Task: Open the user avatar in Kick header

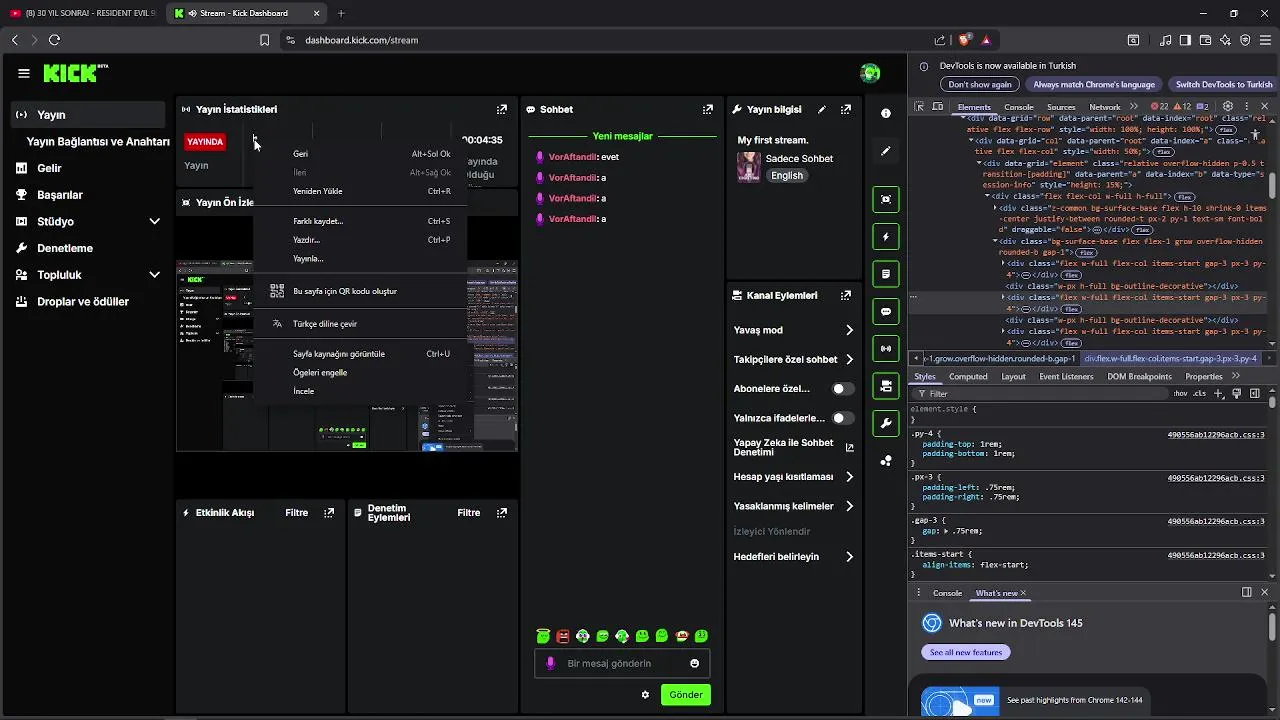Action: (870, 73)
